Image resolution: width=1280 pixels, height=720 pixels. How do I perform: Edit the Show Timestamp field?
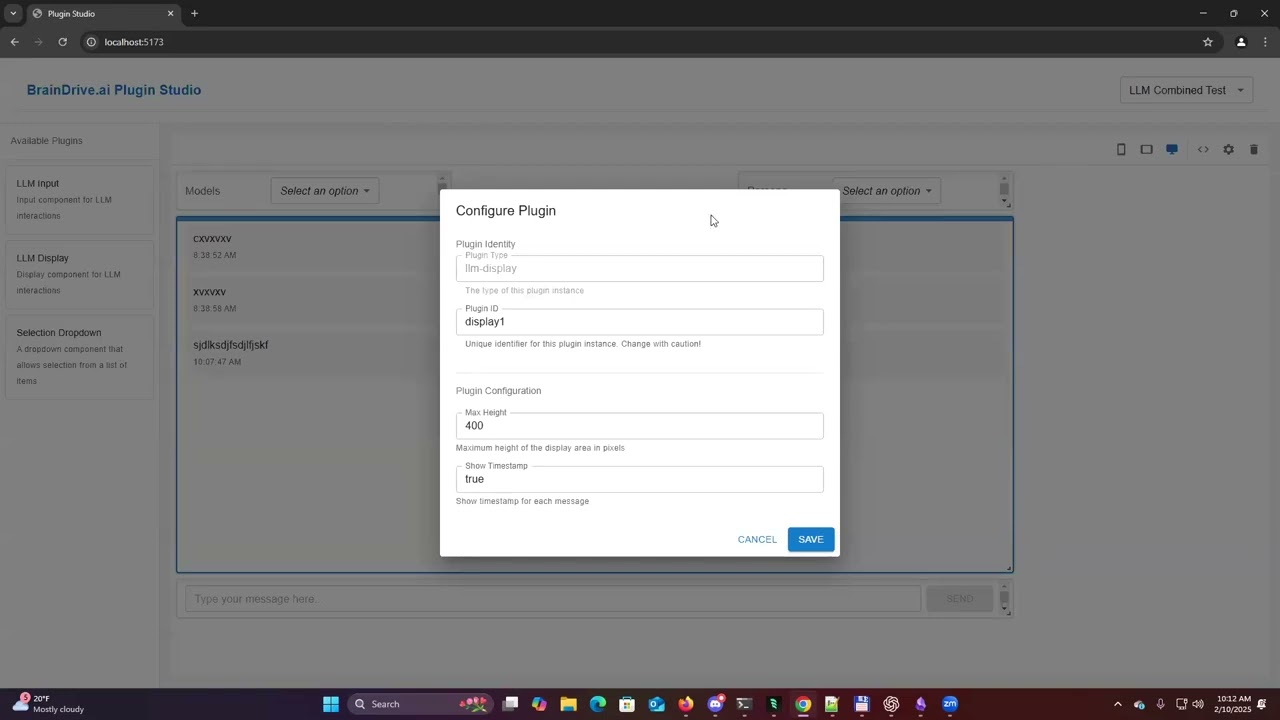pyautogui.click(x=639, y=479)
